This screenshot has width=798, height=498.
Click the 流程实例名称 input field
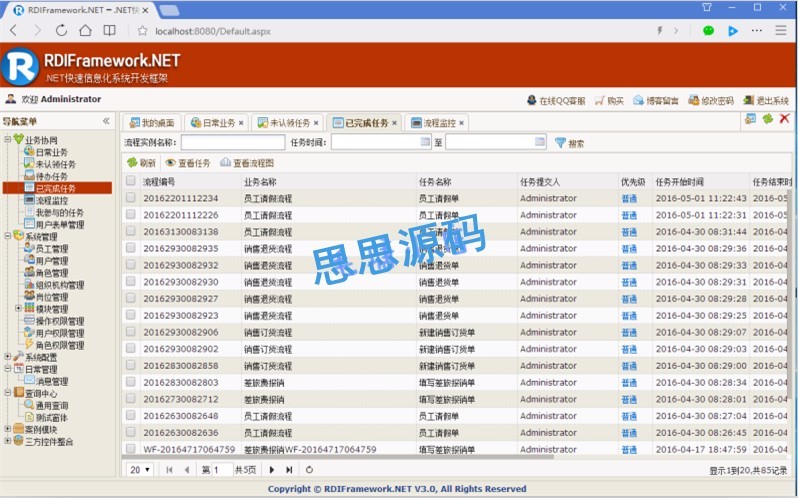[x=232, y=143]
